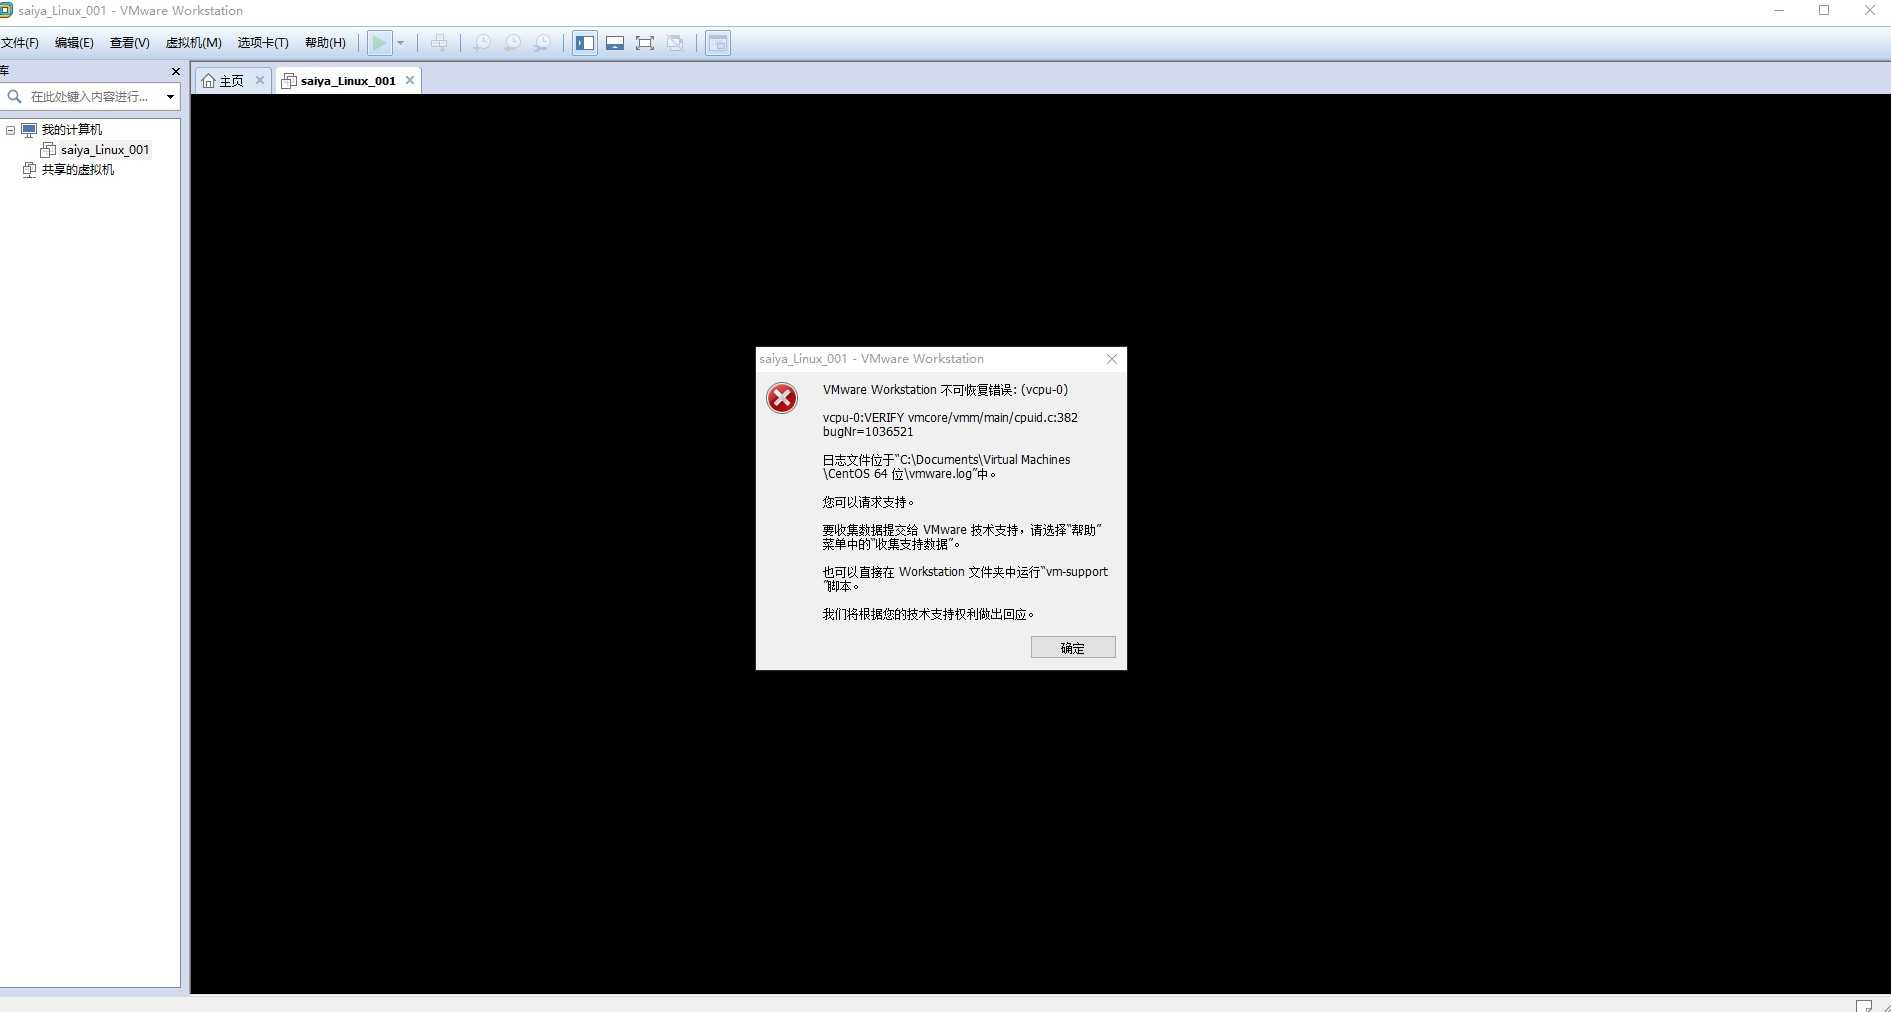Image resolution: width=1891 pixels, height=1012 pixels.
Task: Click the cpuid.c:382 error text line
Action: tap(950, 418)
